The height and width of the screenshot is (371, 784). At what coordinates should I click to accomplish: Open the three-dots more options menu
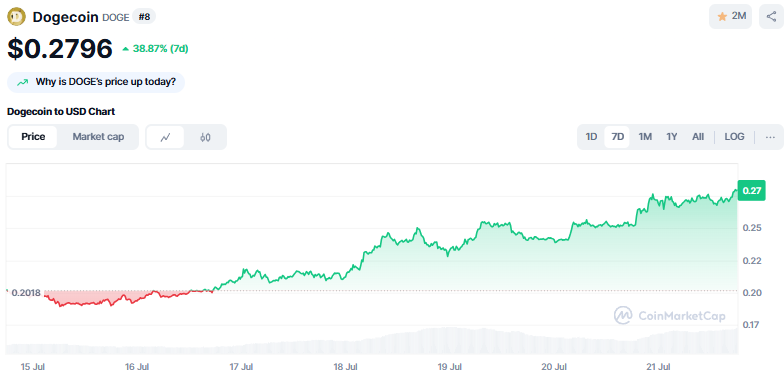770,137
